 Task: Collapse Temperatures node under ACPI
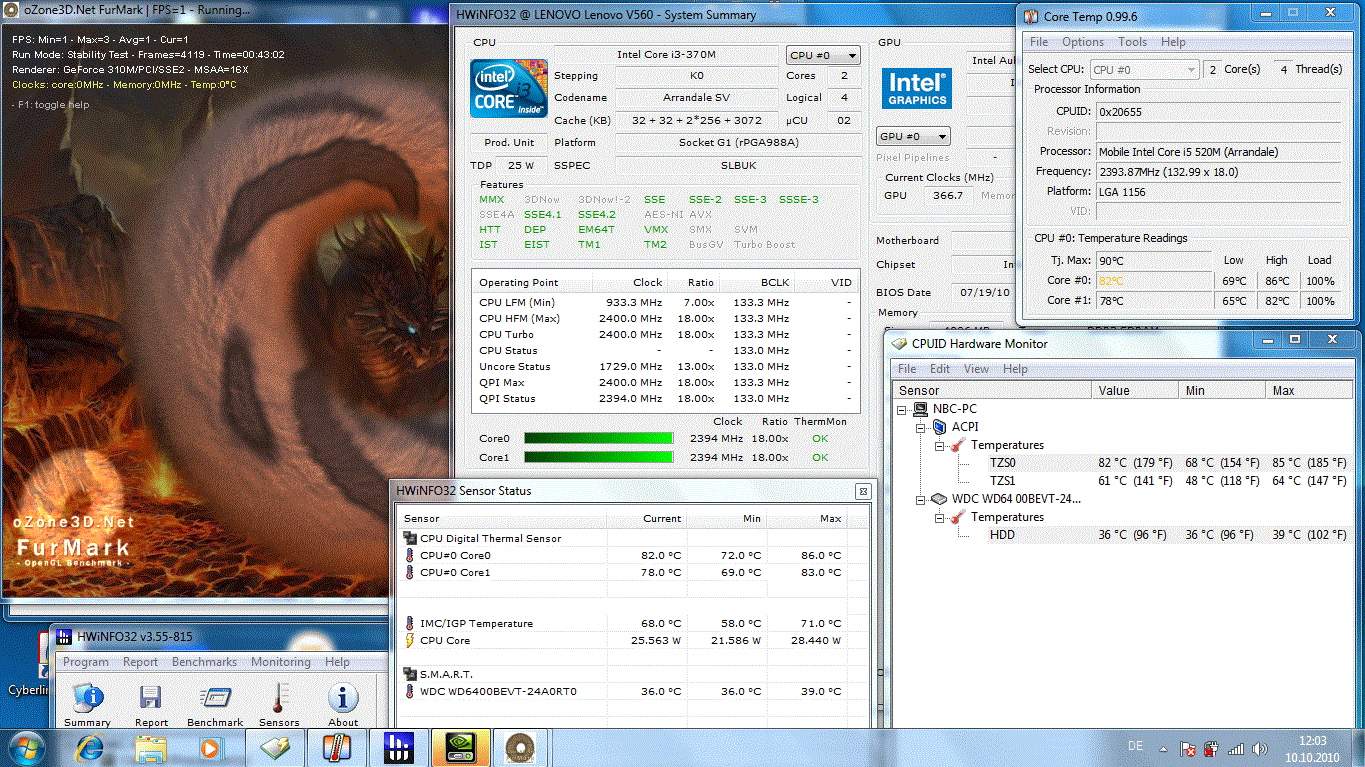click(939, 445)
